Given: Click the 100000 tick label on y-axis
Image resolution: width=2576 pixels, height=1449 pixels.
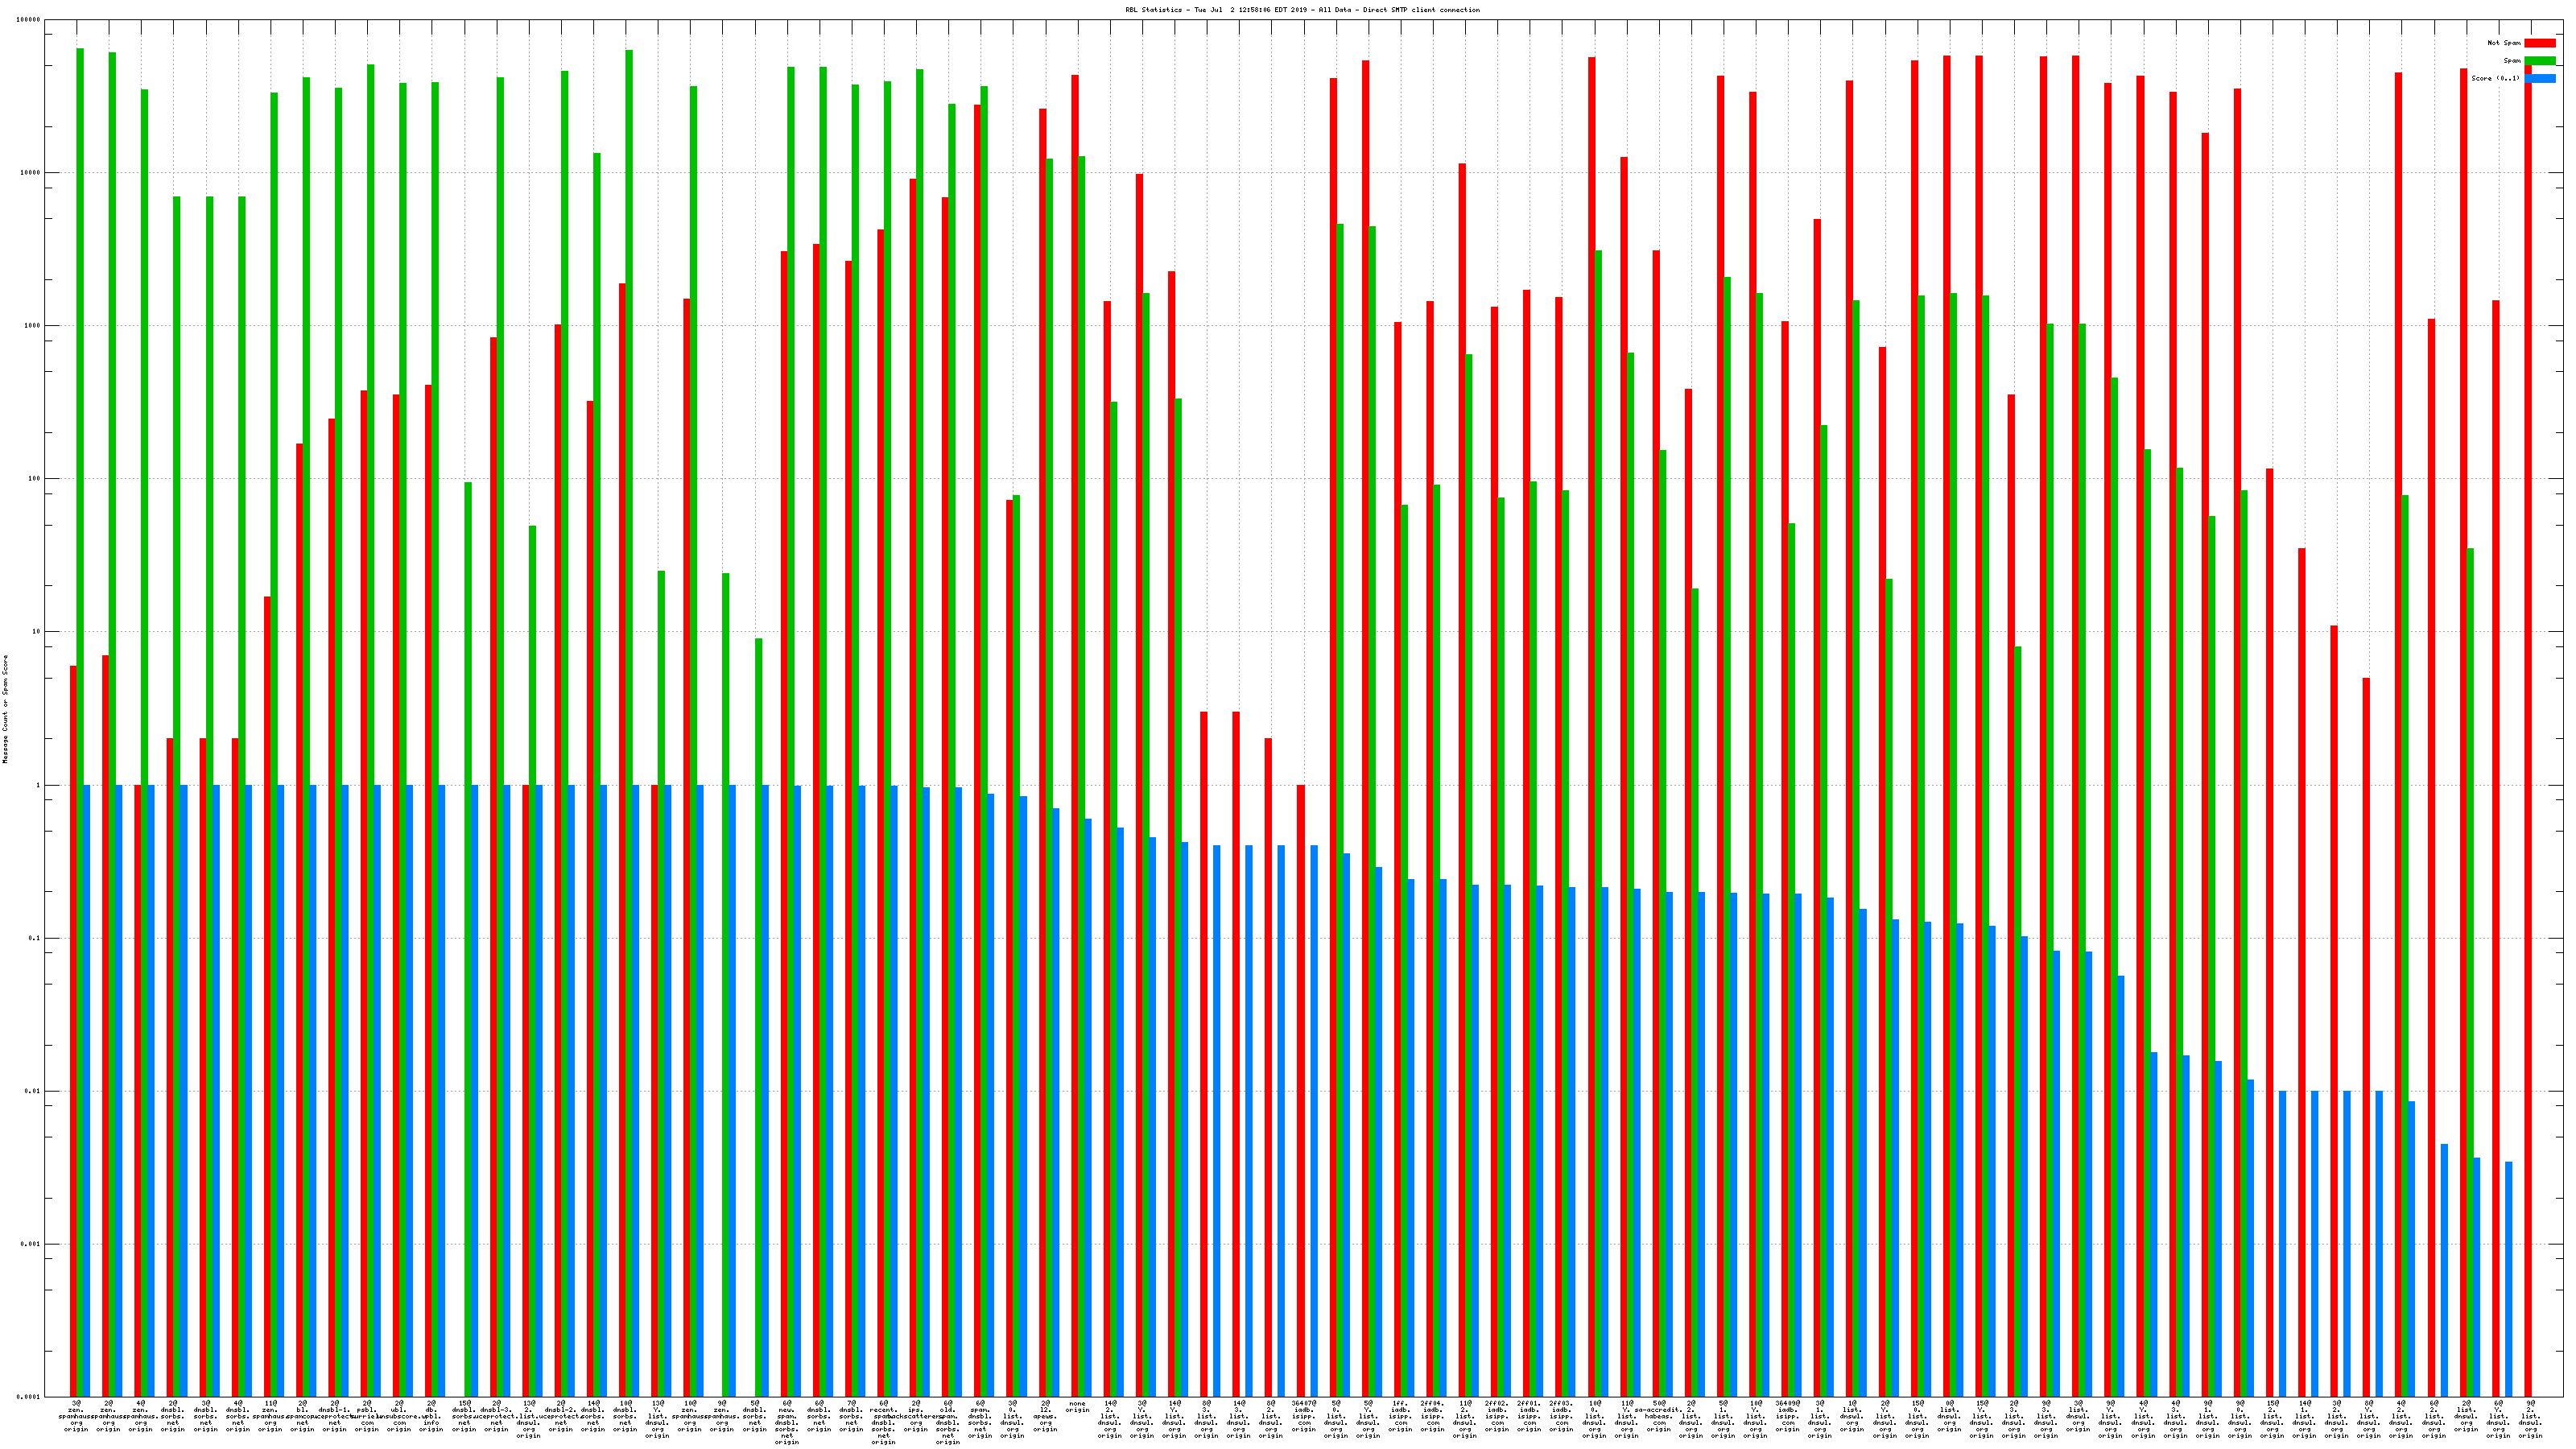Looking at the screenshot, I should 28,20.
